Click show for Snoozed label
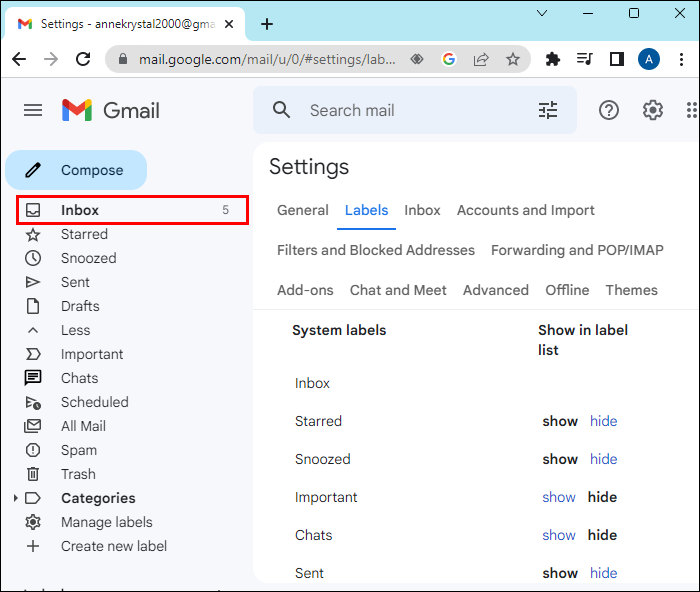This screenshot has width=700, height=592. tap(560, 459)
